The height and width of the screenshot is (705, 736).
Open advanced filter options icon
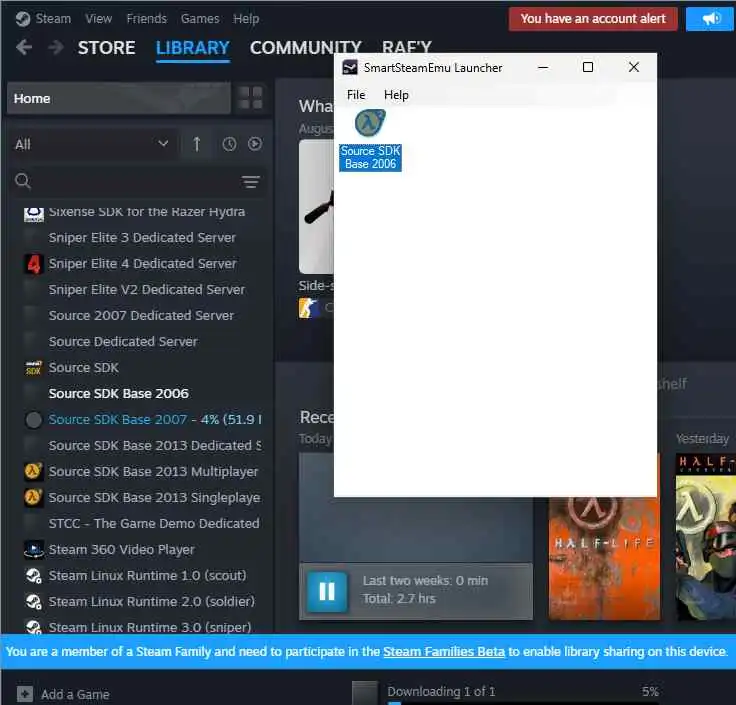pyautogui.click(x=251, y=181)
